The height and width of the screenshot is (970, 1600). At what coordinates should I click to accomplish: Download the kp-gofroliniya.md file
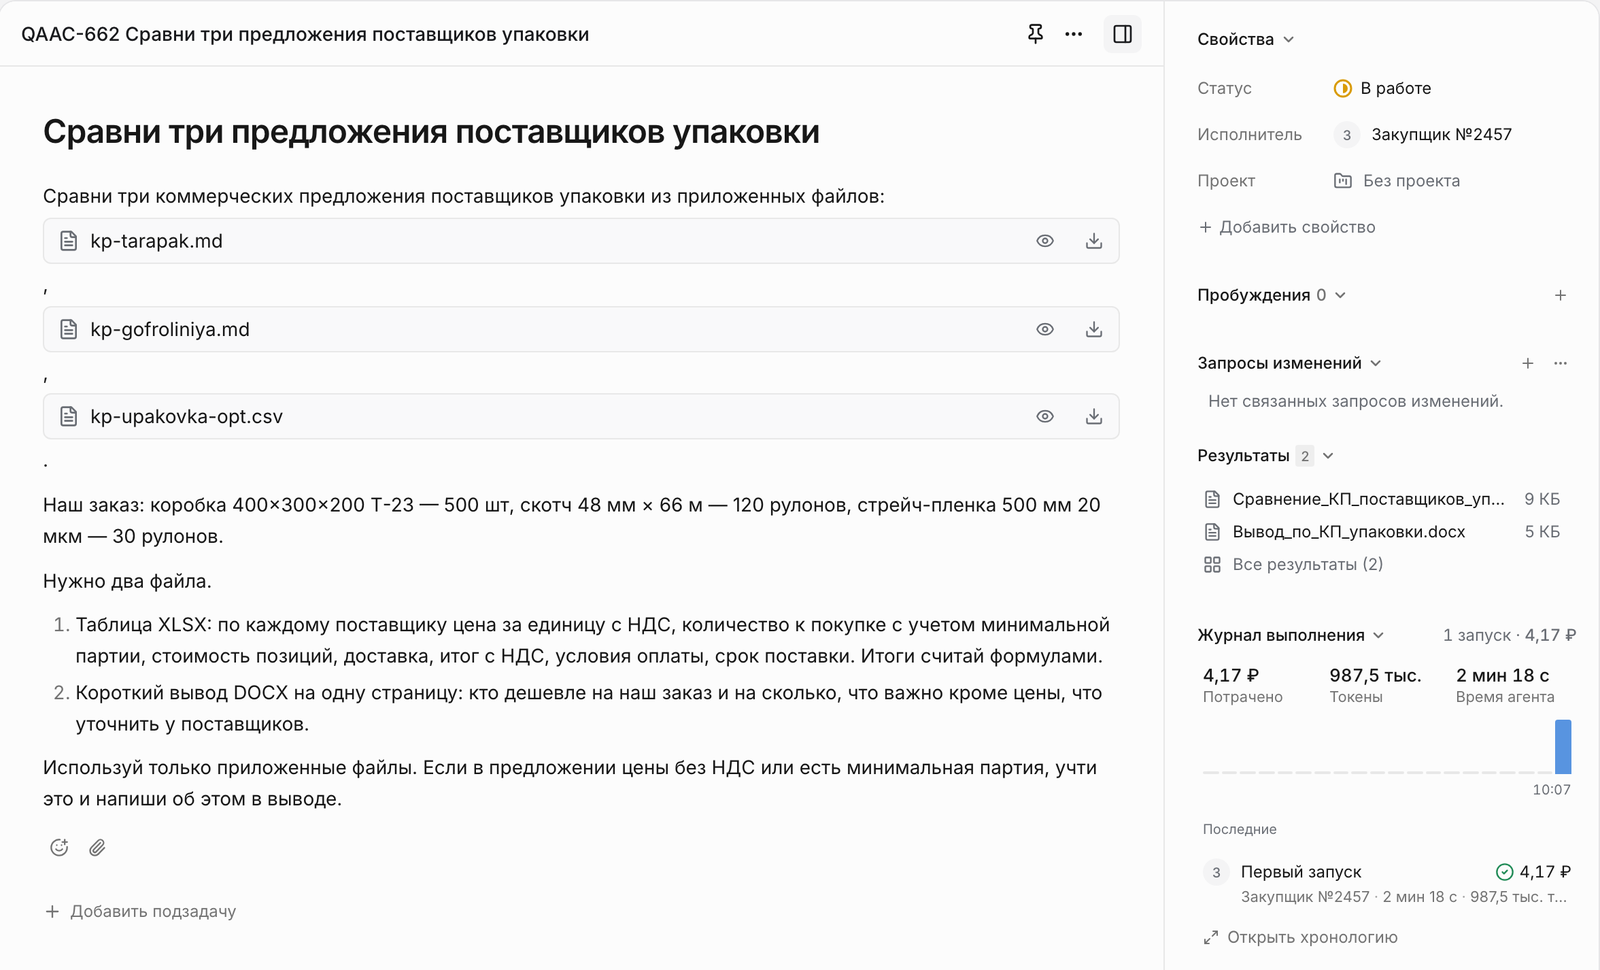(x=1094, y=329)
